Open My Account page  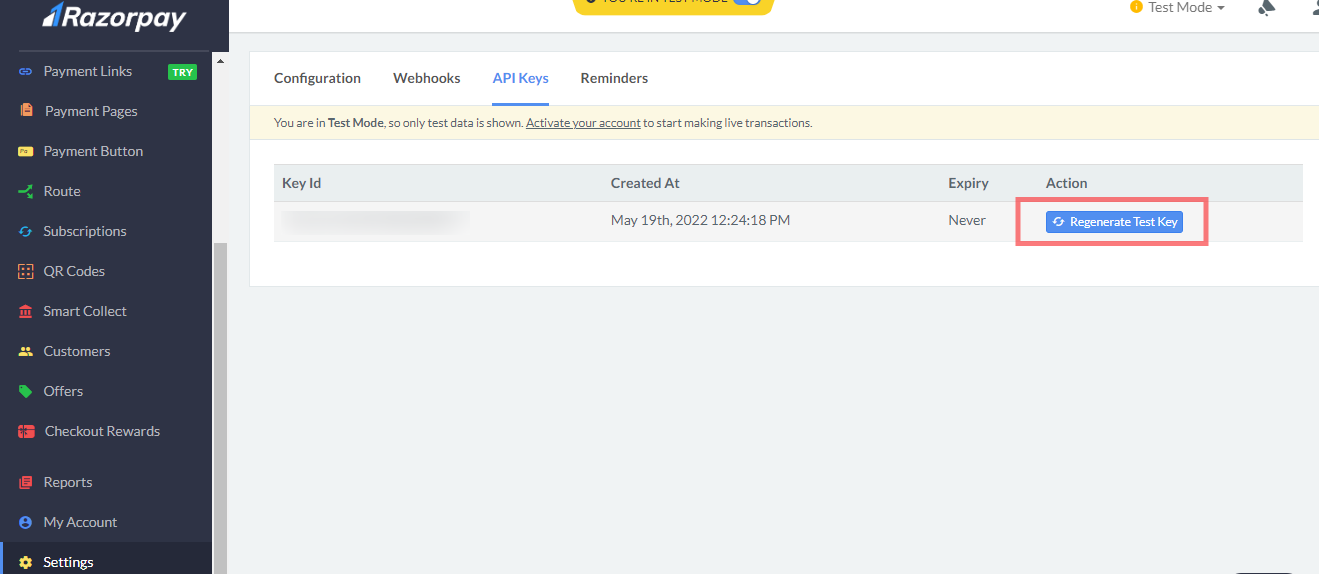80,522
